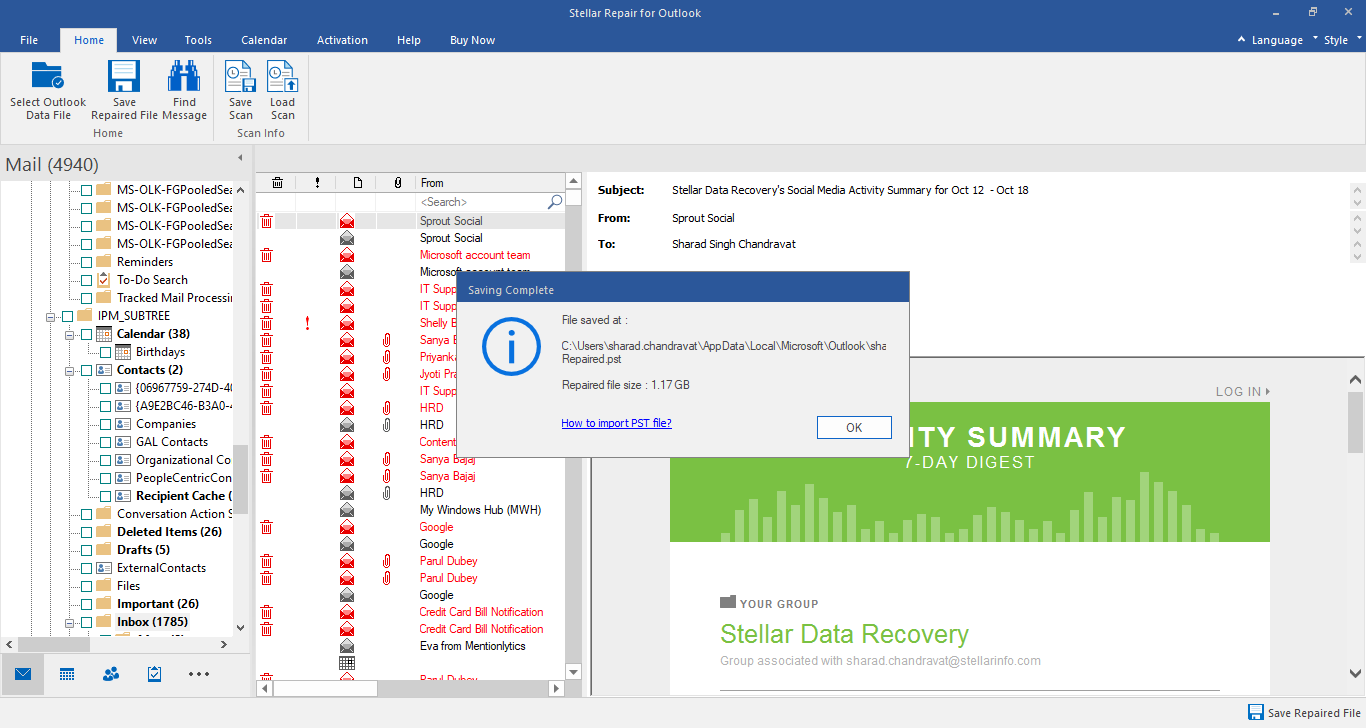Sort by attachment column header
Screen dimensions: 1366x728
point(397,183)
